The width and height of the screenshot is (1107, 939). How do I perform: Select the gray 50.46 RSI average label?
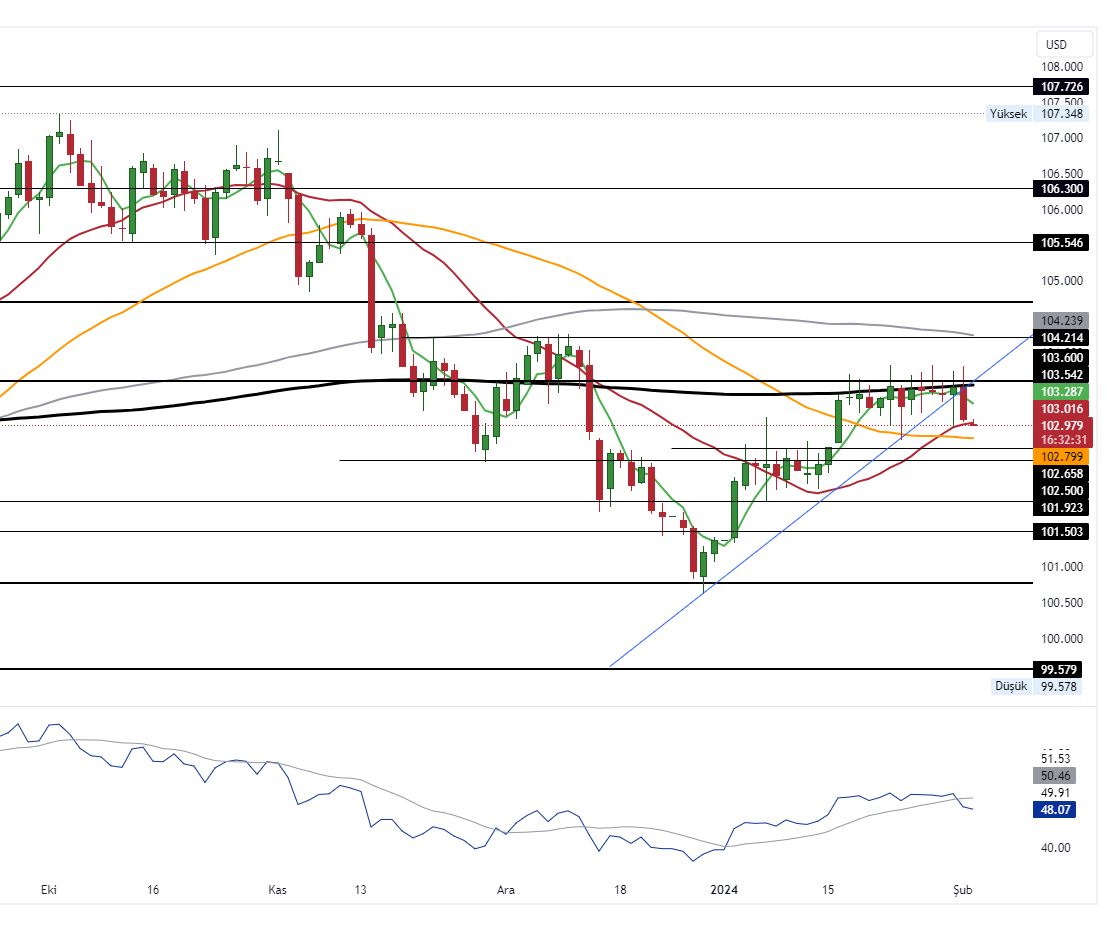coord(1056,775)
